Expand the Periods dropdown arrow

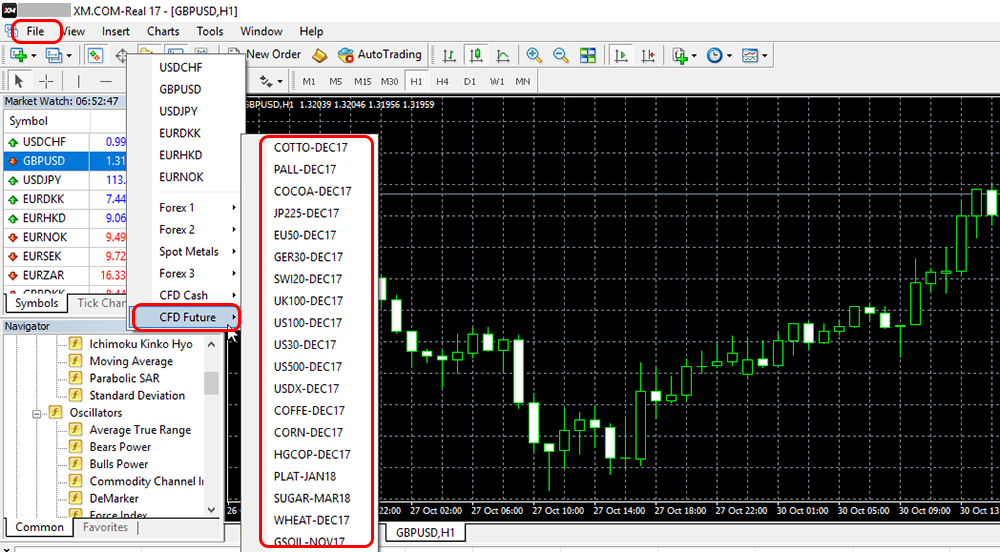pos(729,56)
